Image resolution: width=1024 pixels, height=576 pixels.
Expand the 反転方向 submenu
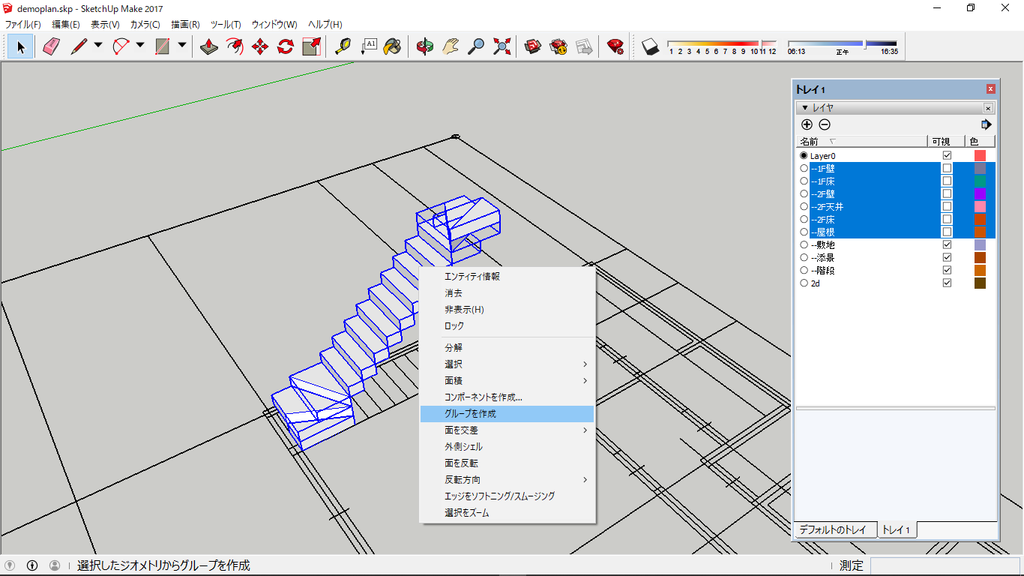(507, 479)
